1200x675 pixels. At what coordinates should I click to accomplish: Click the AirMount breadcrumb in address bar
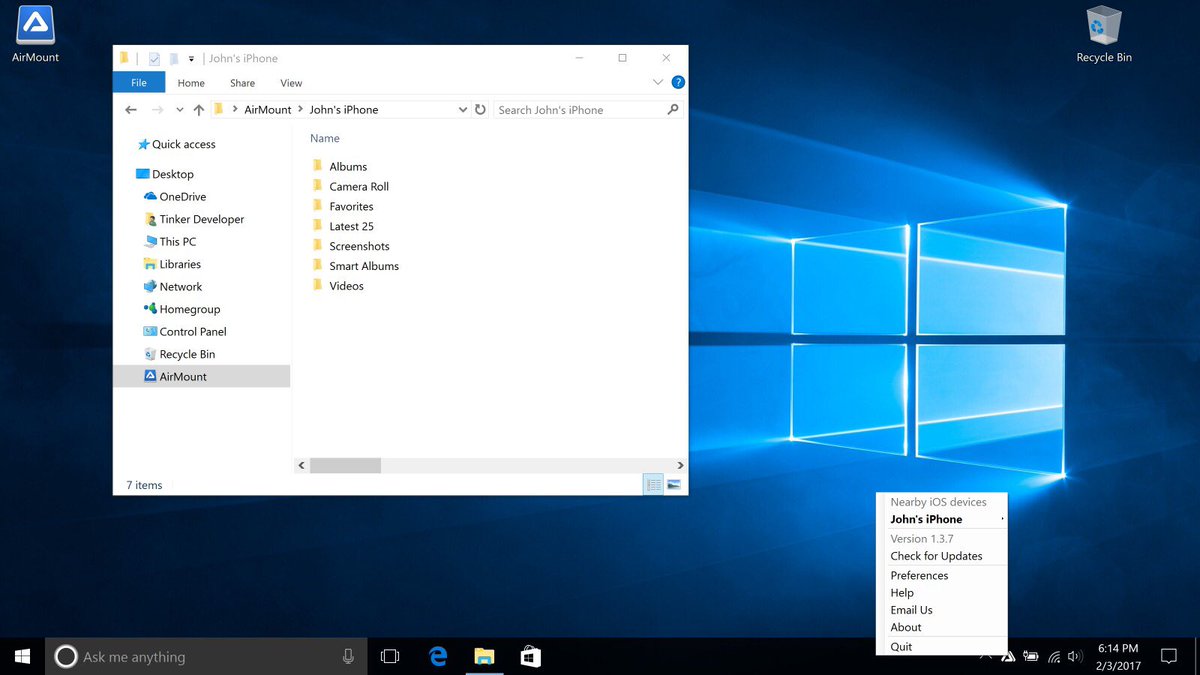pyautogui.click(x=268, y=110)
